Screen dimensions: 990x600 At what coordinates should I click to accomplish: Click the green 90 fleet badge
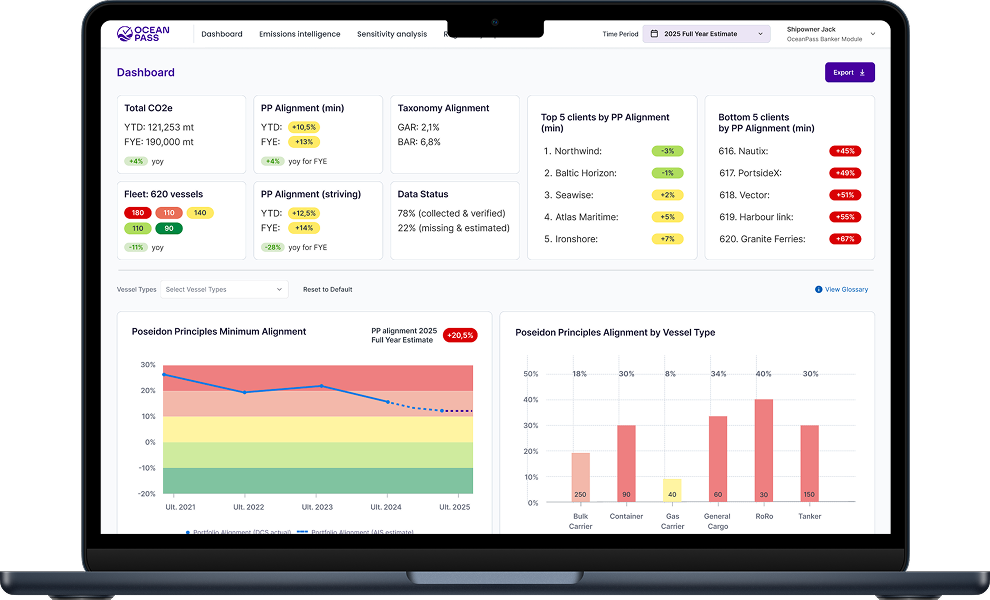pos(168,229)
